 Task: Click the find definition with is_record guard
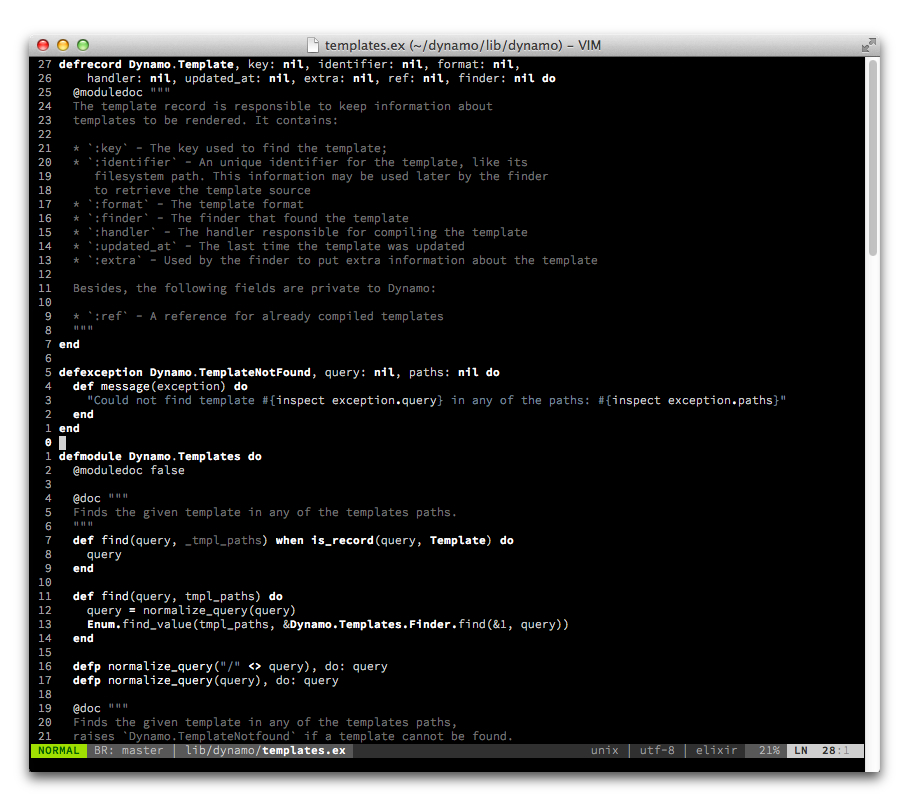coord(293,540)
